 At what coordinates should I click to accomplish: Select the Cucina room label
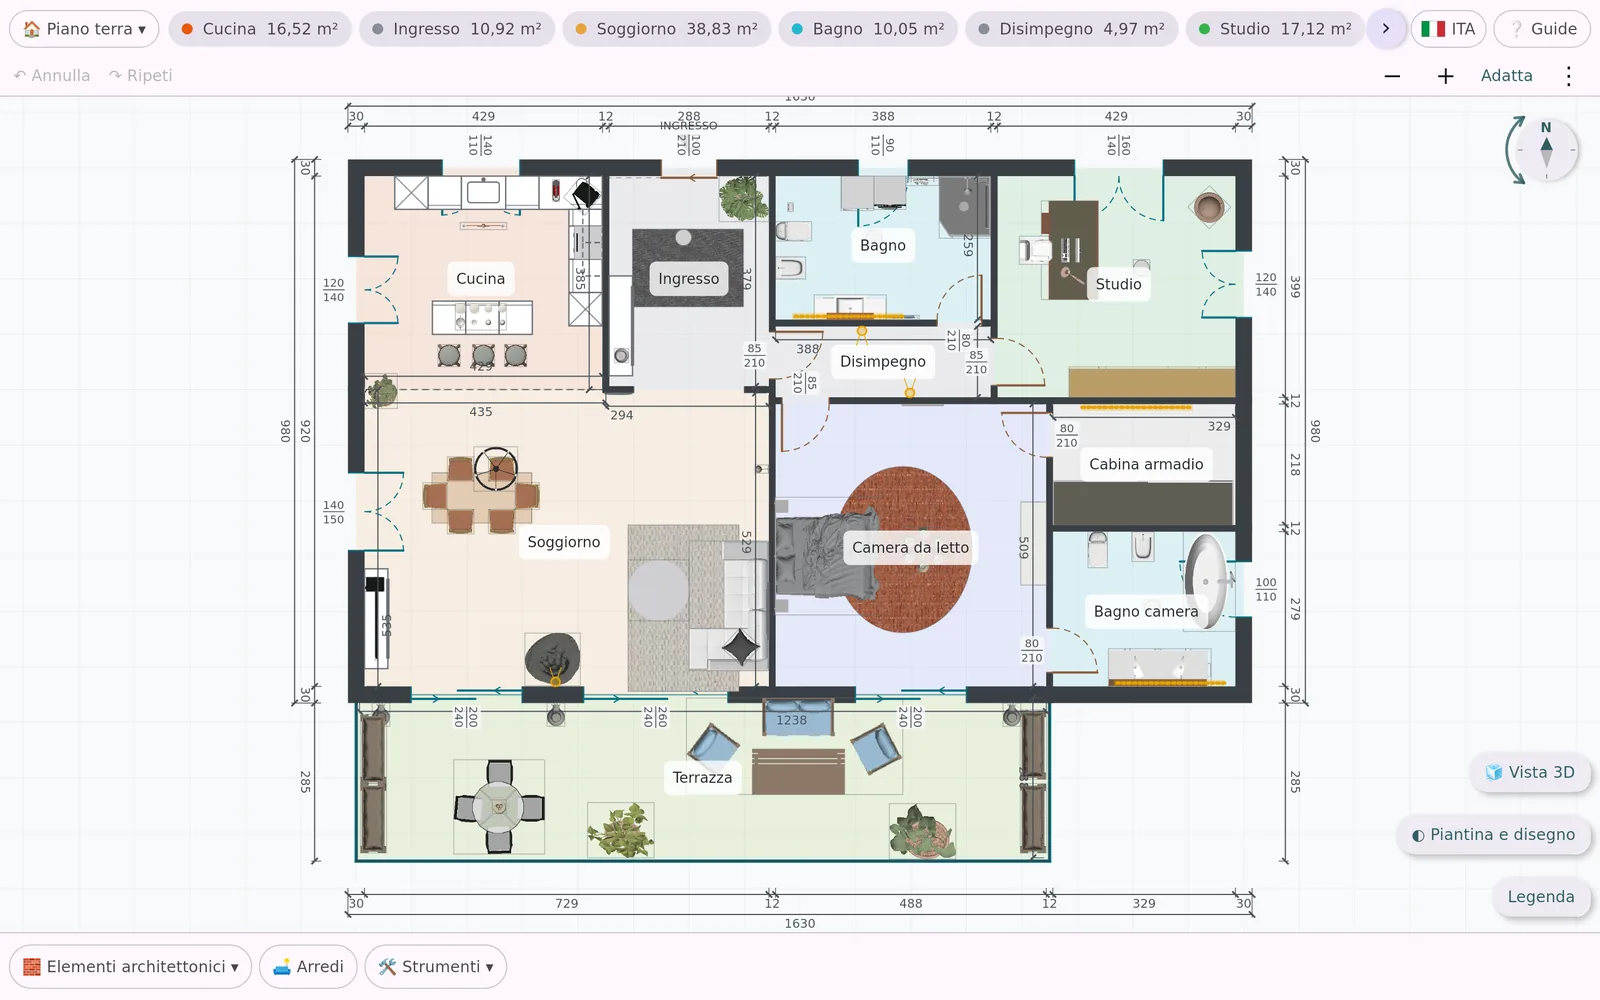(x=480, y=279)
